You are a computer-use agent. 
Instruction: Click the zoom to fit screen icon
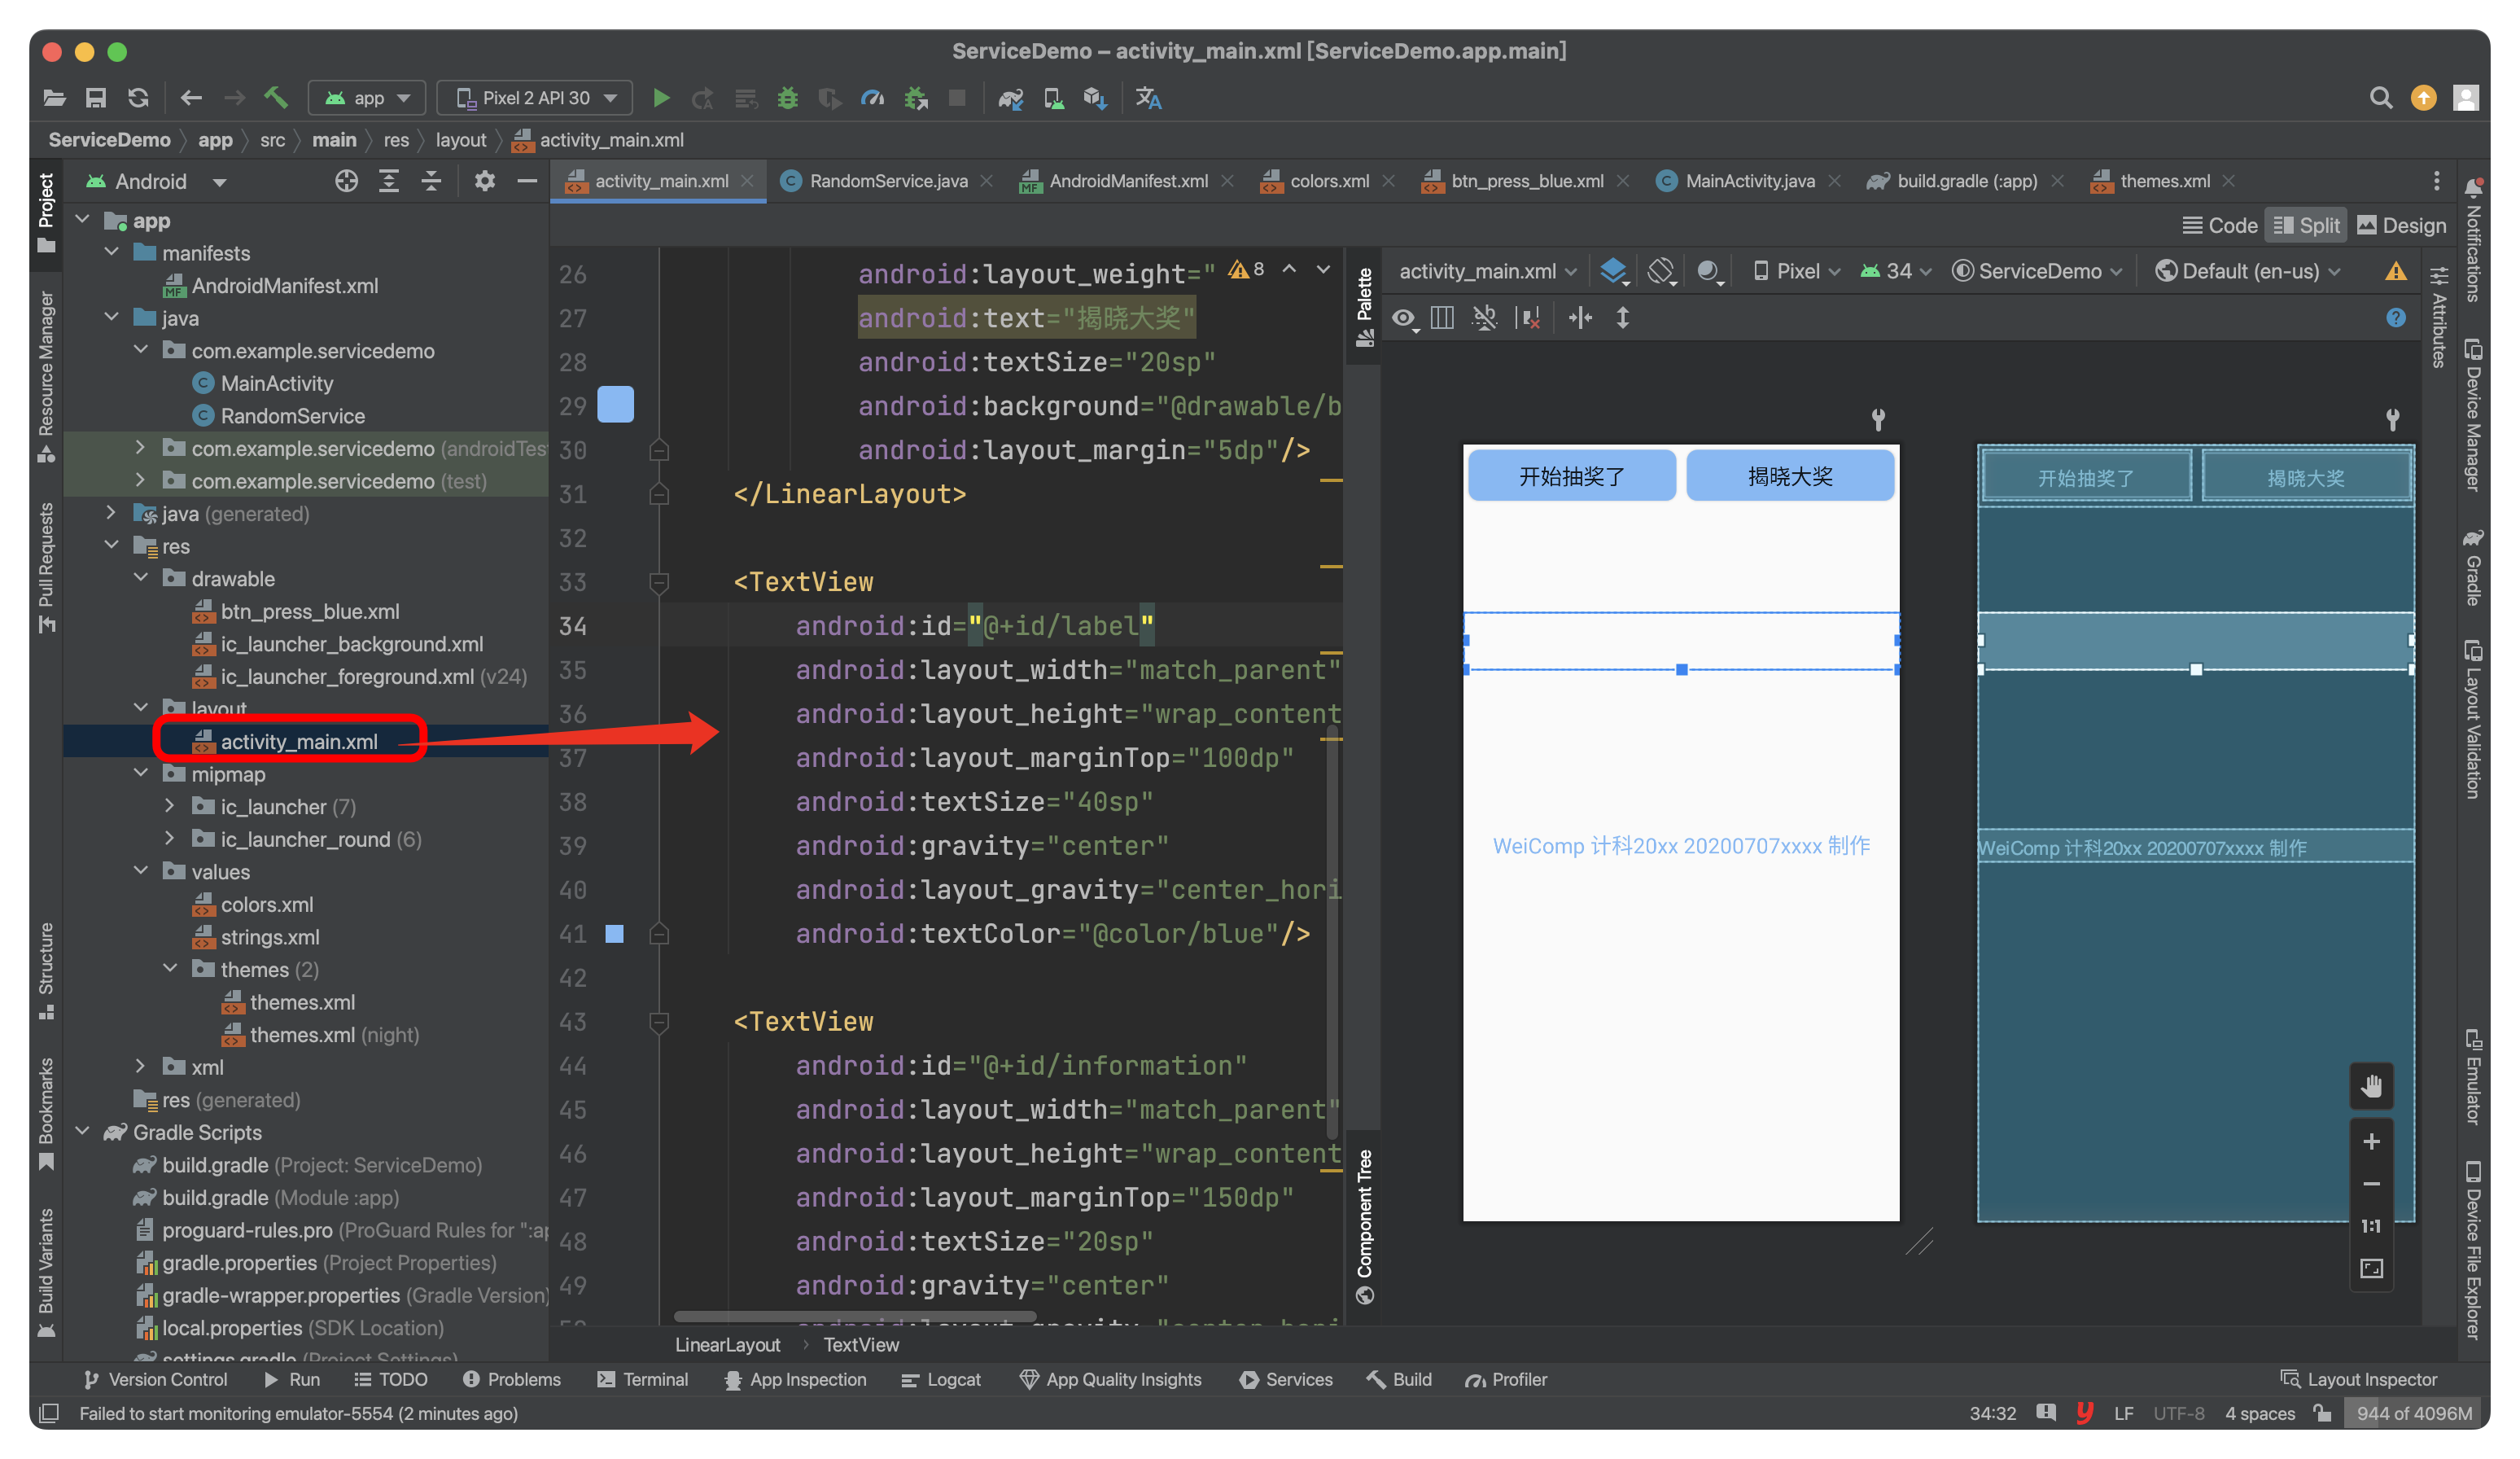pos(2371,1268)
